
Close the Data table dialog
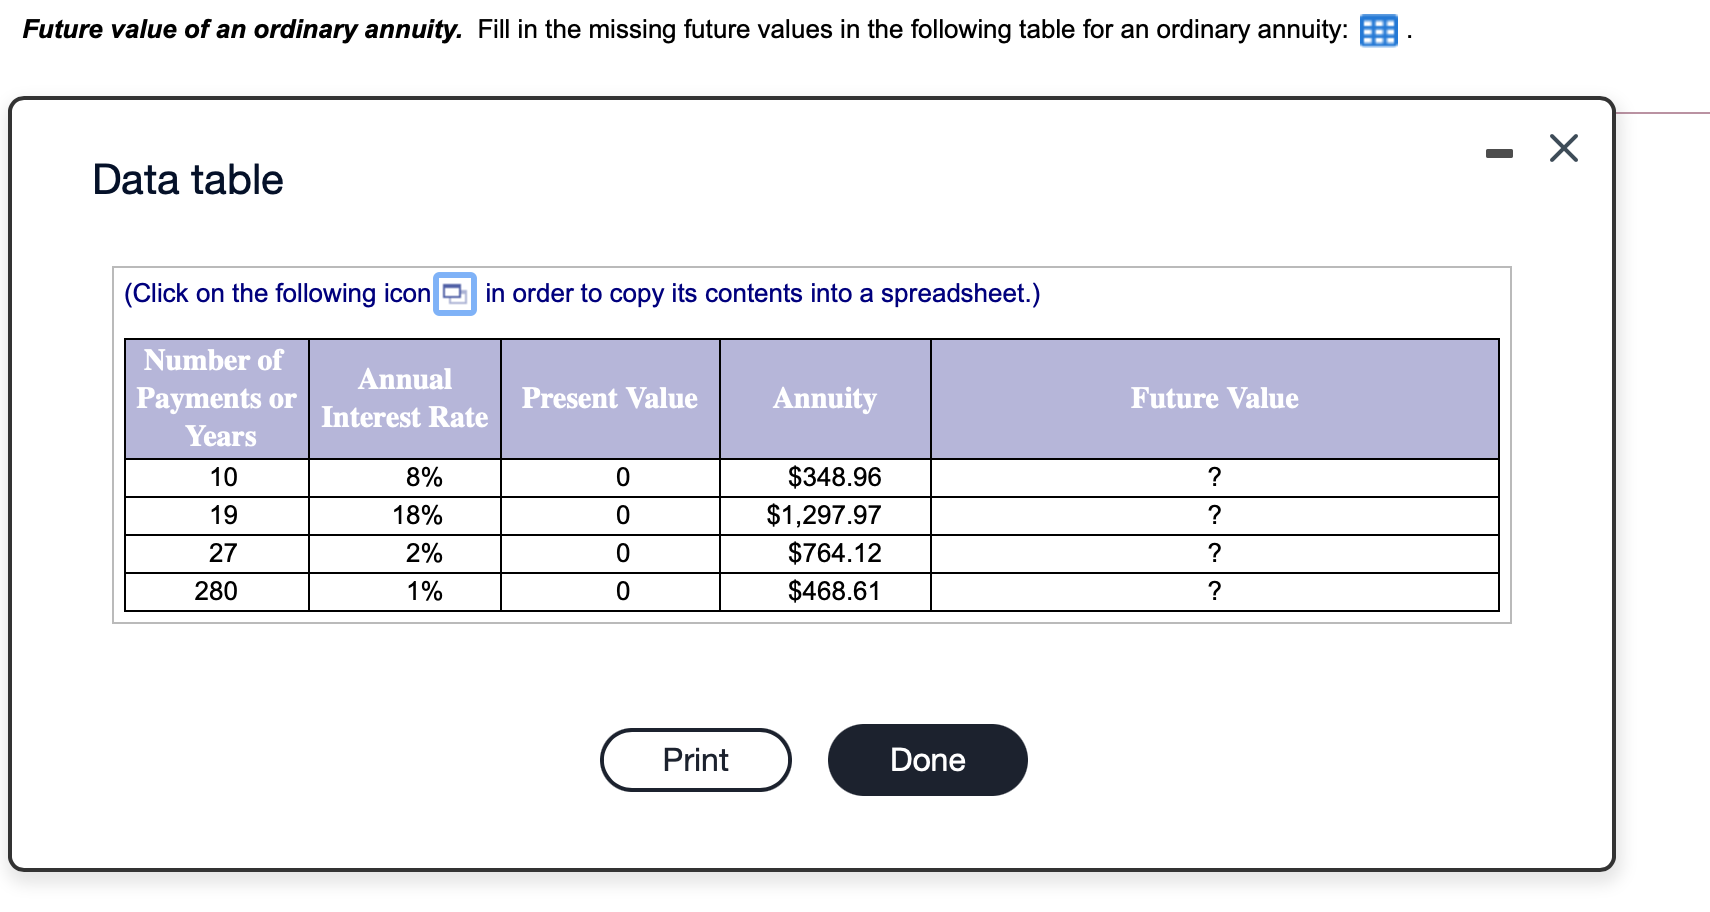[x=1563, y=149]
